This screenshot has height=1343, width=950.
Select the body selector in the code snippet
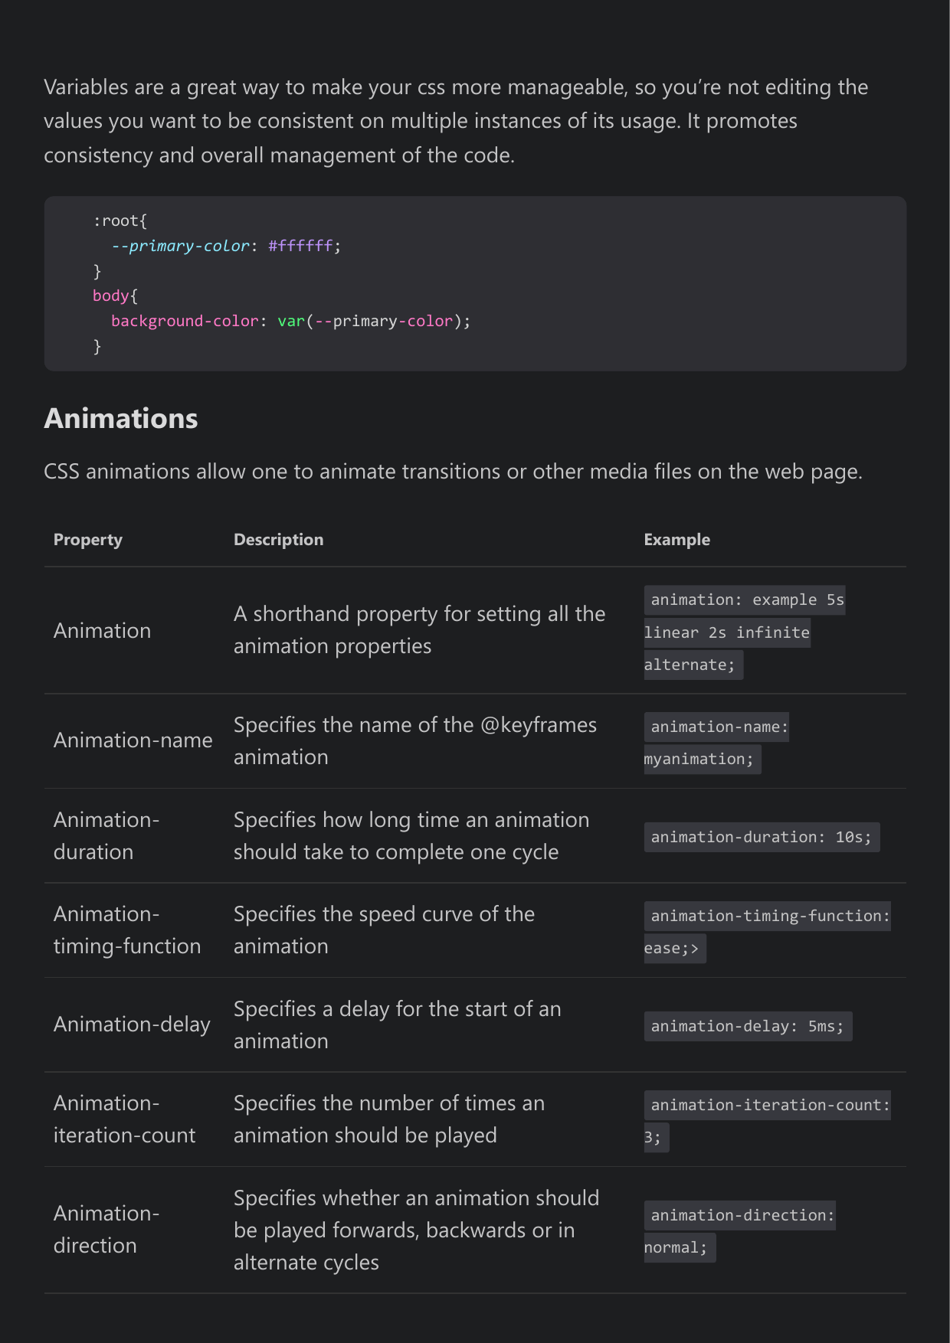click(110, 295)
